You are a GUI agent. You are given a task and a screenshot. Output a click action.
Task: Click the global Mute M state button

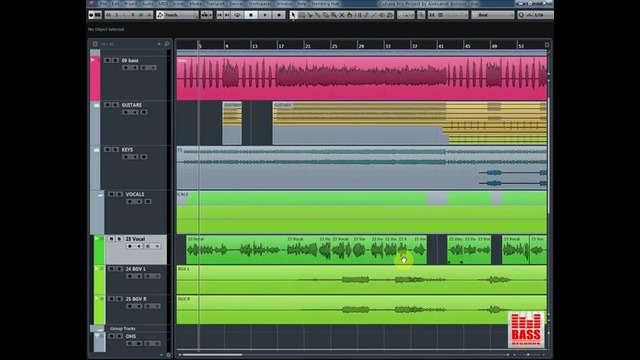pyautogui.click(x=109, y=15)
